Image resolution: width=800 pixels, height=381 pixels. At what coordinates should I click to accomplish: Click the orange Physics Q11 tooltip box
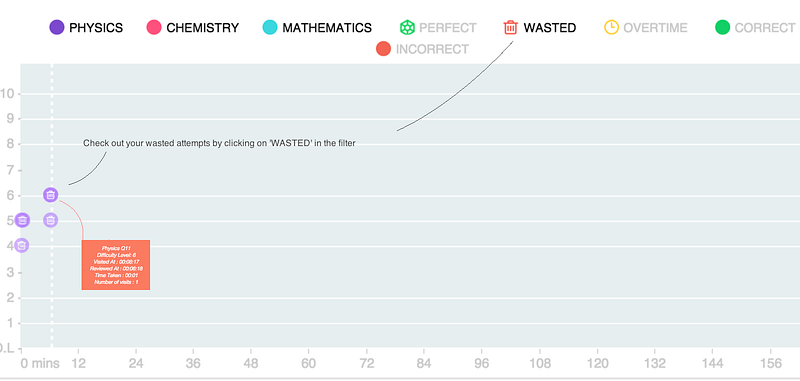[x=116, y=265]
